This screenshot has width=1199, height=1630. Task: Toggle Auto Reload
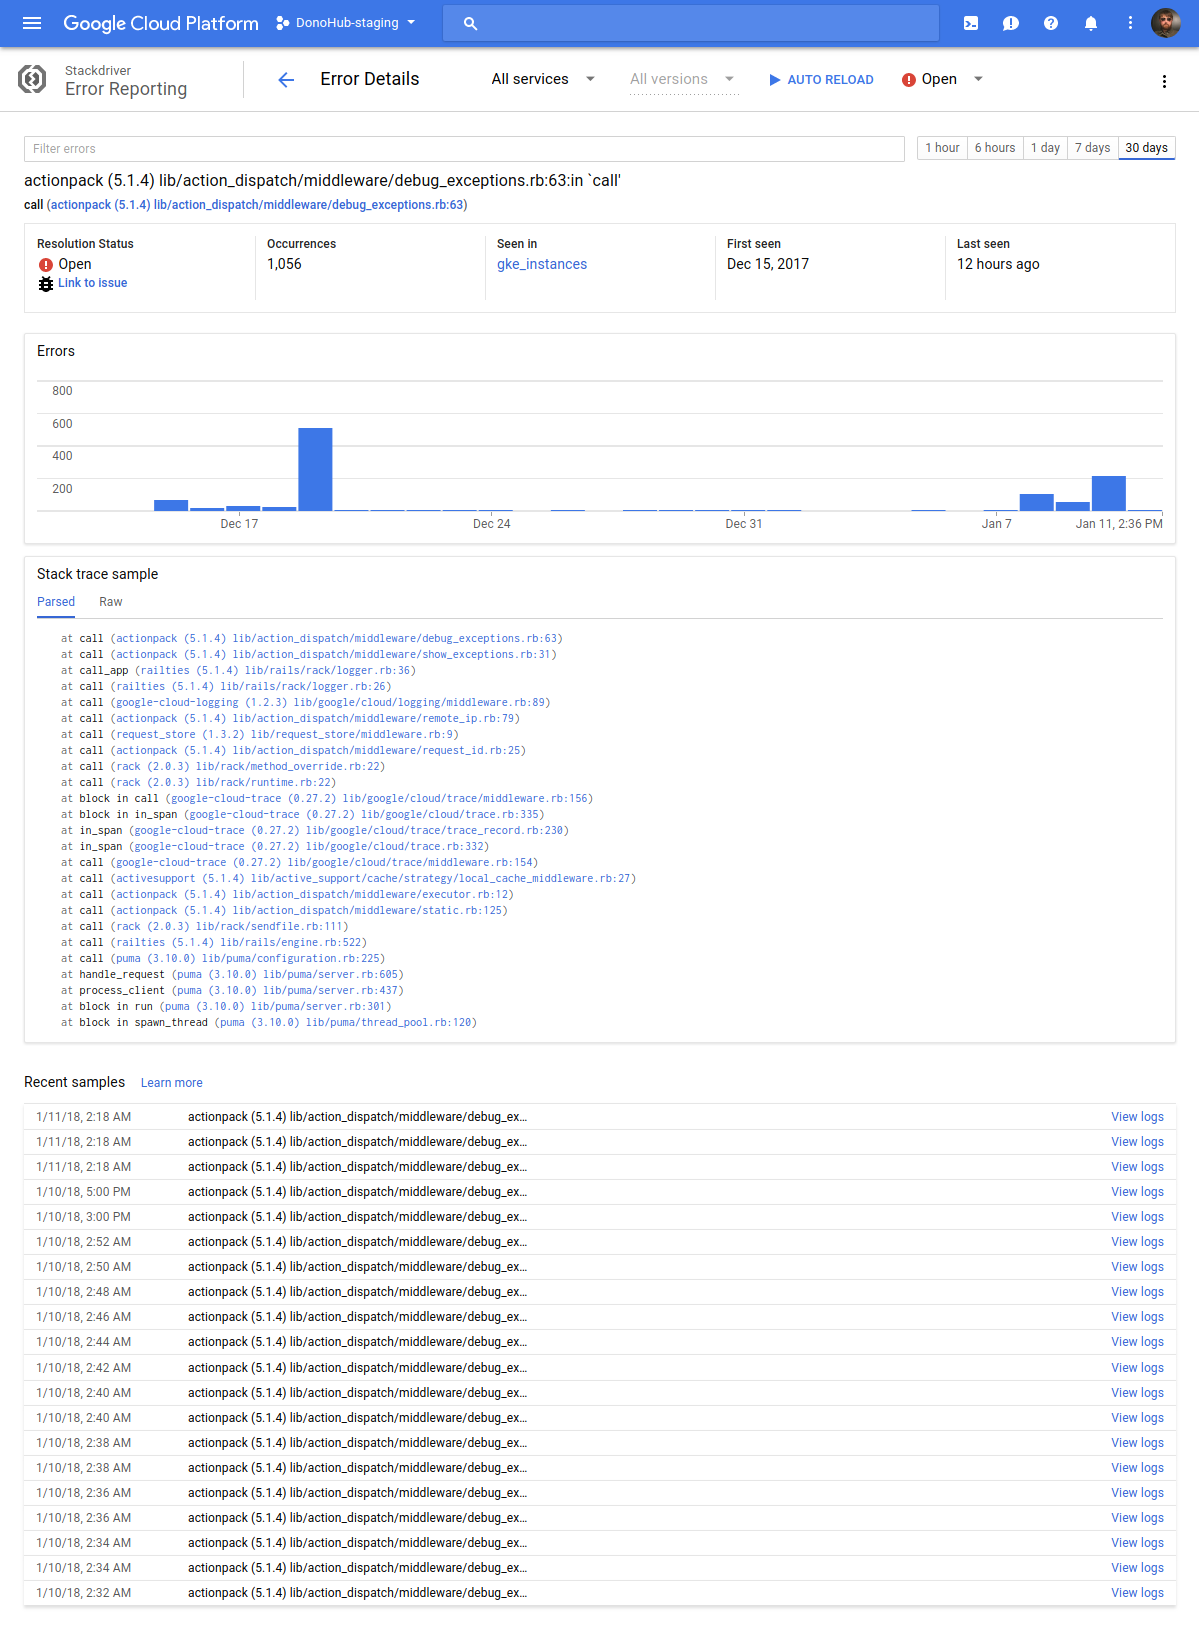pos(820,80)
